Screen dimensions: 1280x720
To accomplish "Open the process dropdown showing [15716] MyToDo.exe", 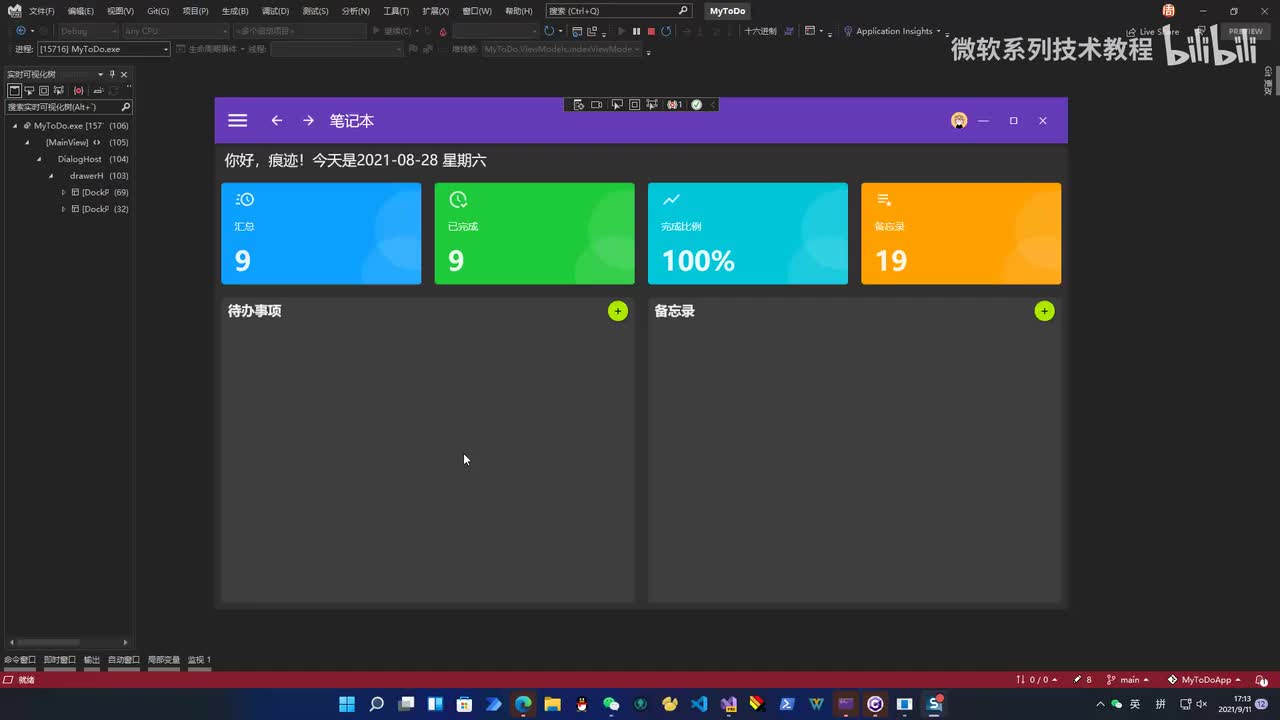I will [x=104, y=49].
